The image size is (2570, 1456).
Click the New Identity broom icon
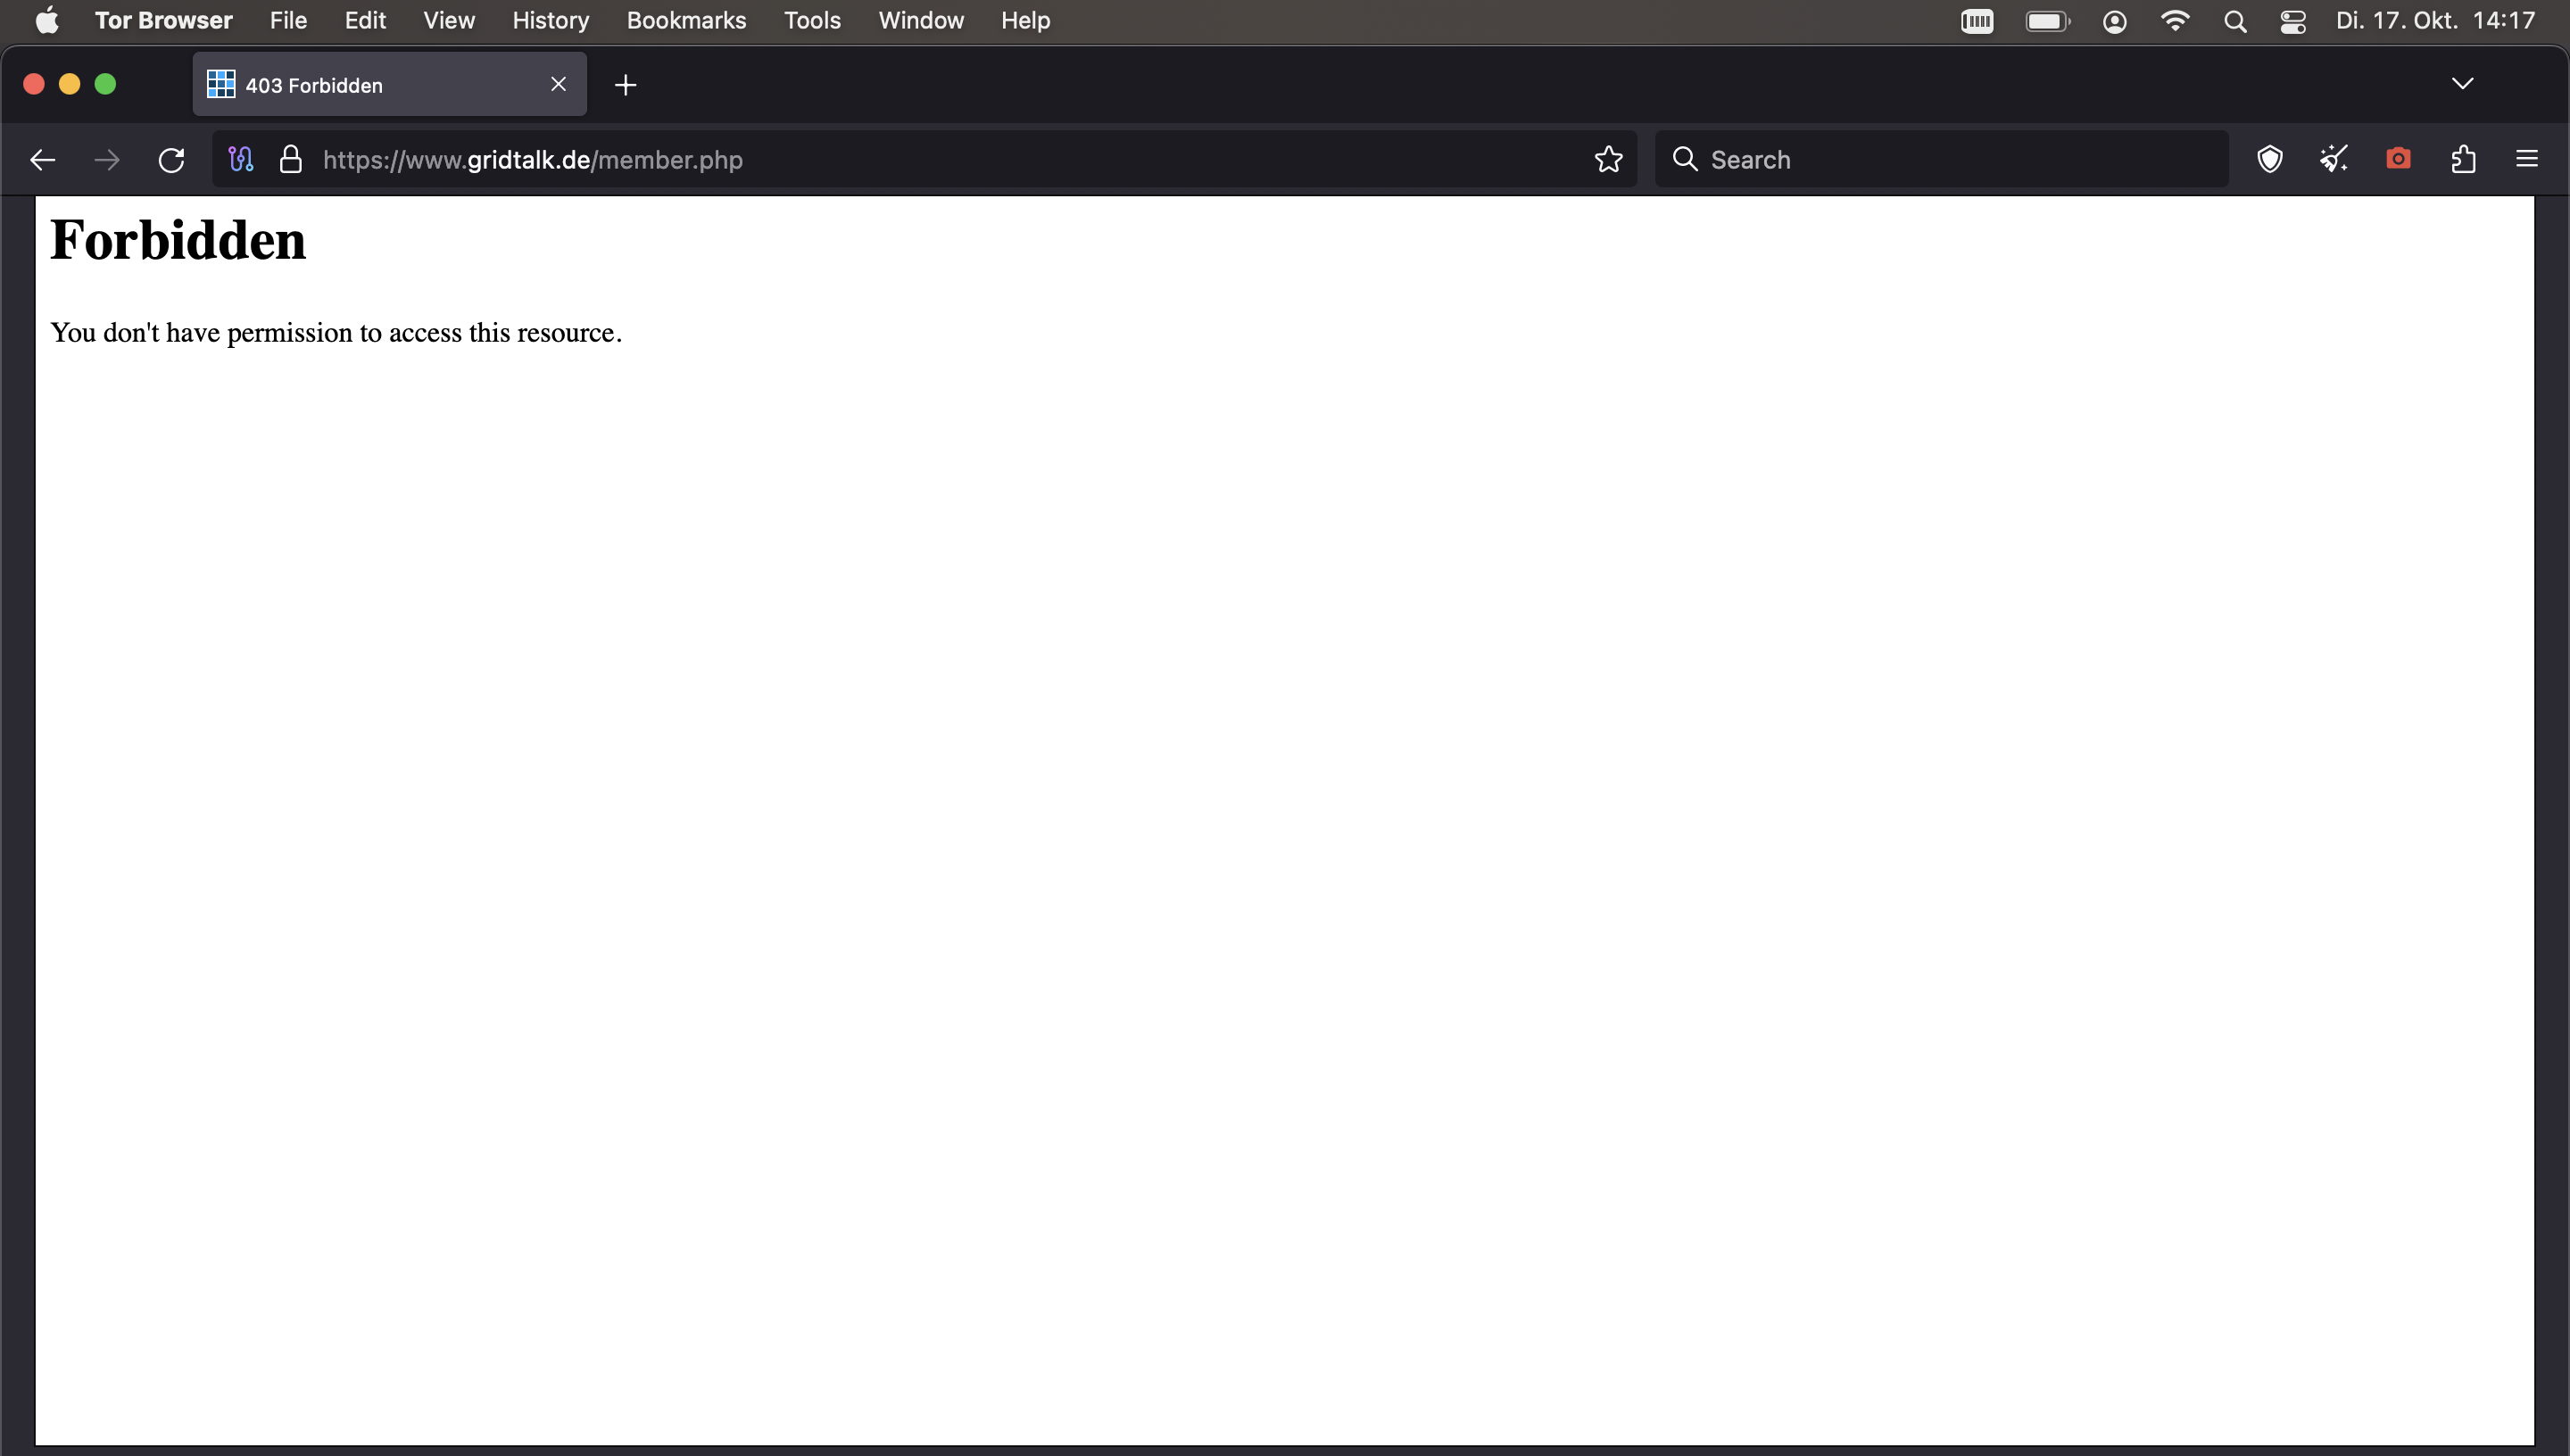[2334, 159]
